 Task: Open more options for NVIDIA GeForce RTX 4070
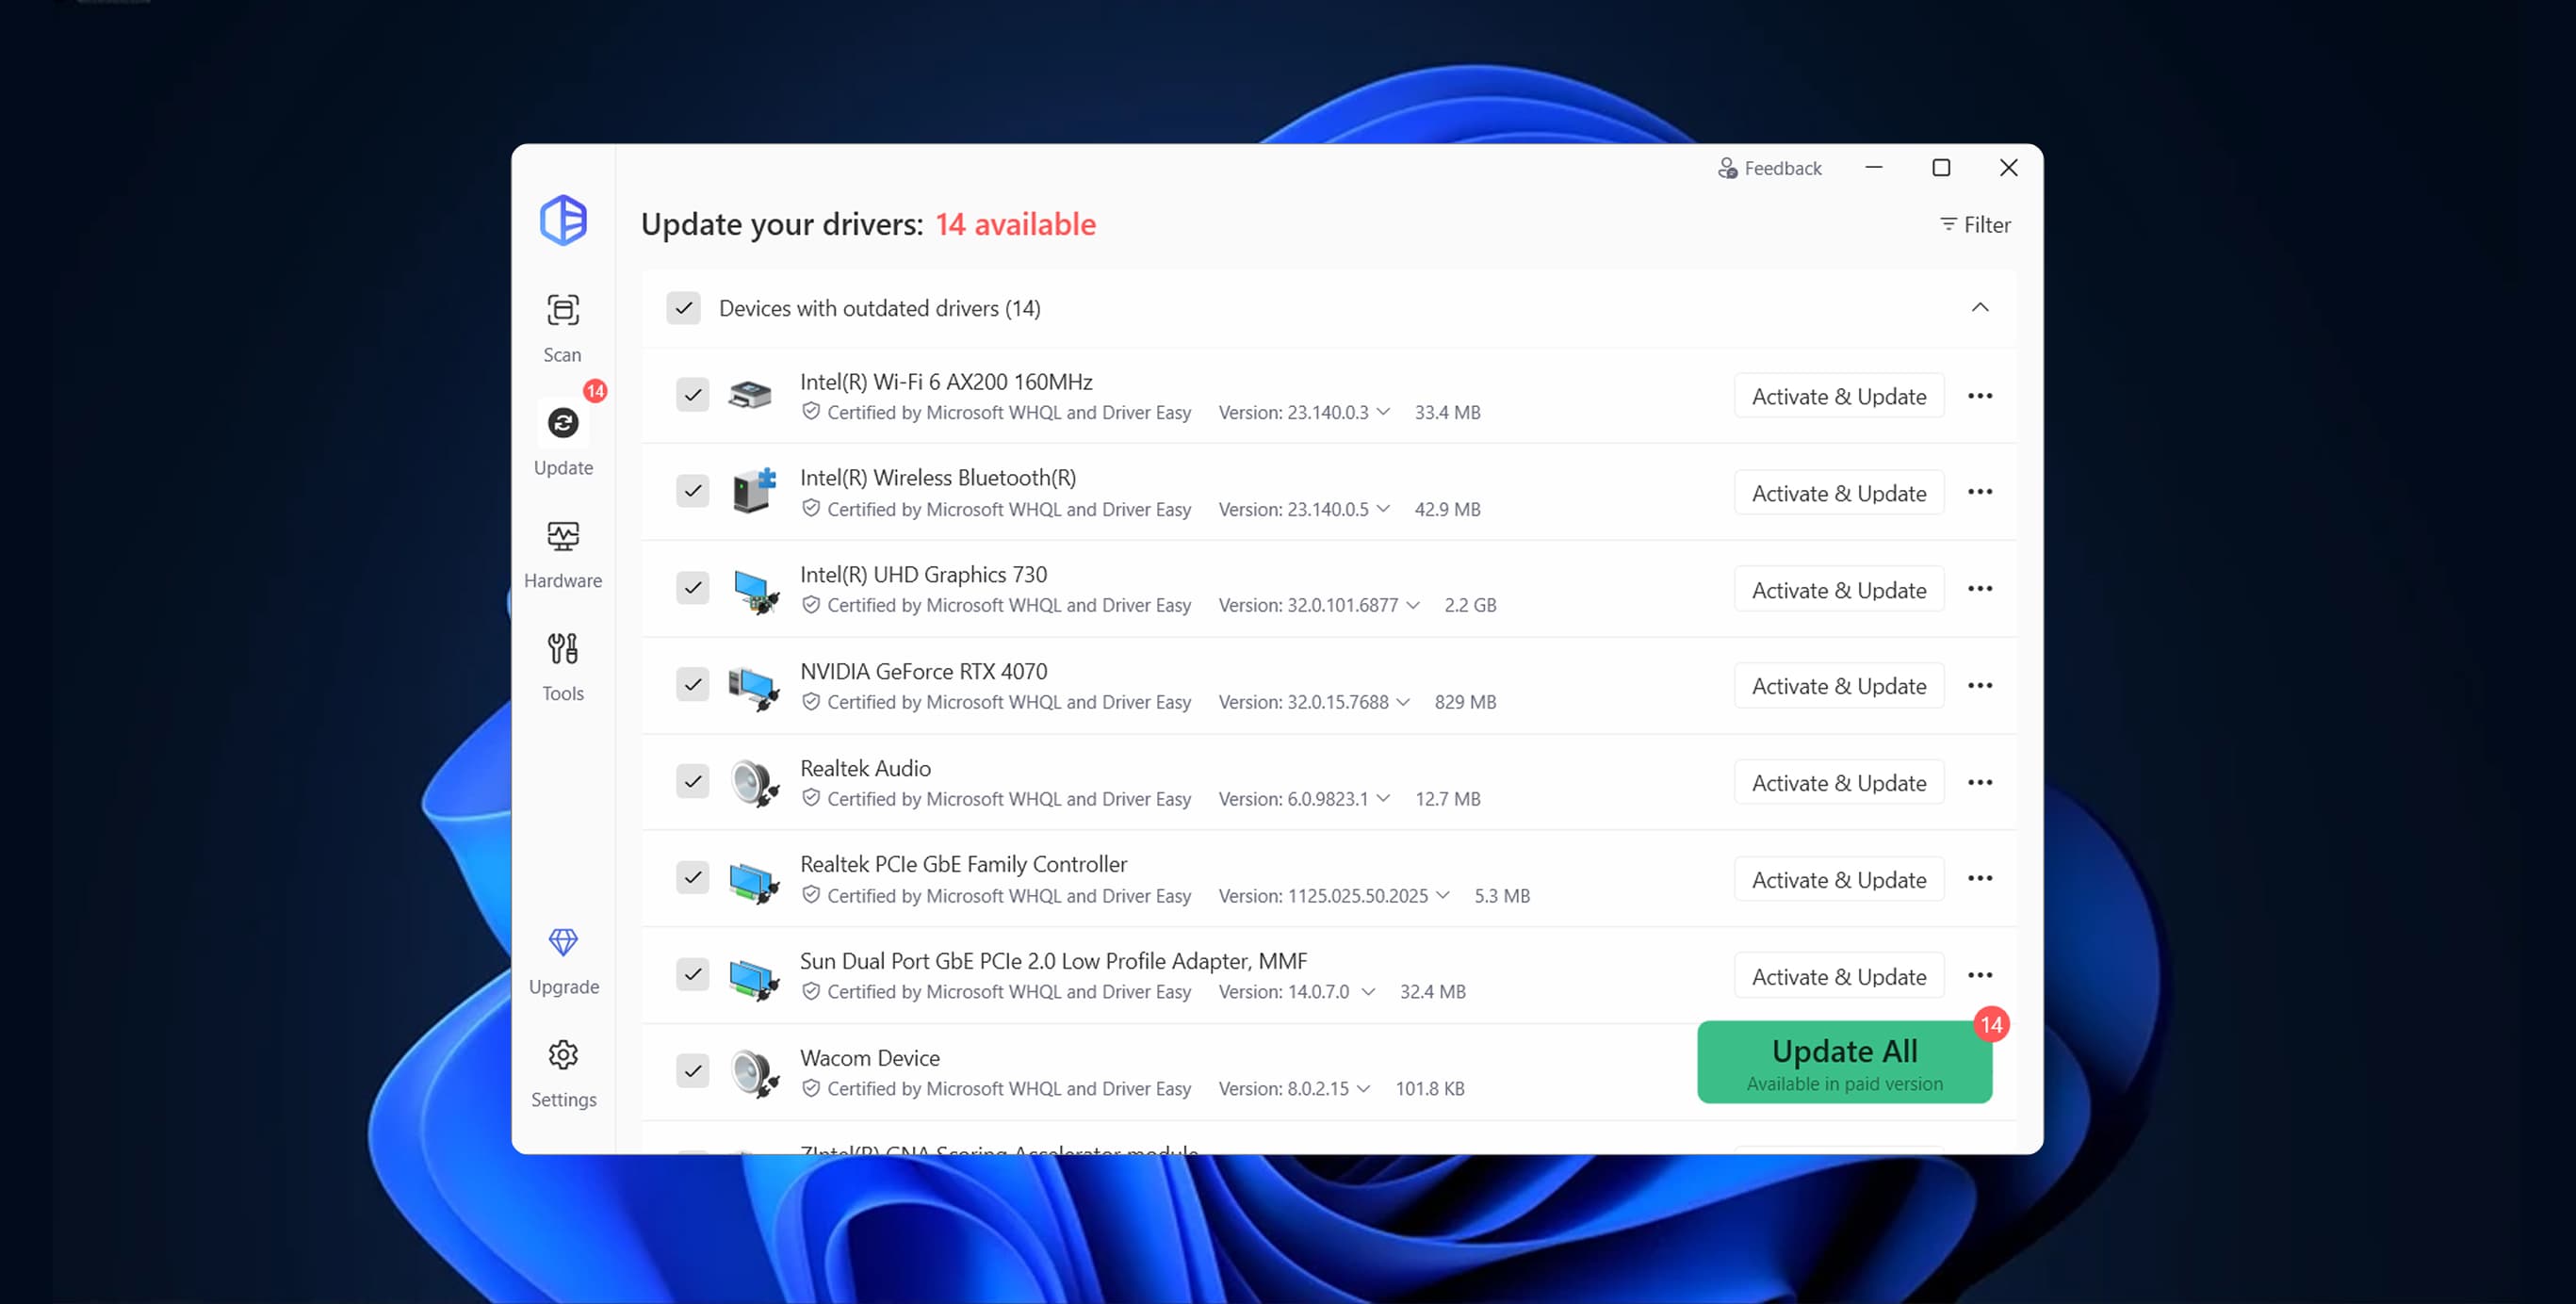(1979, 686)
